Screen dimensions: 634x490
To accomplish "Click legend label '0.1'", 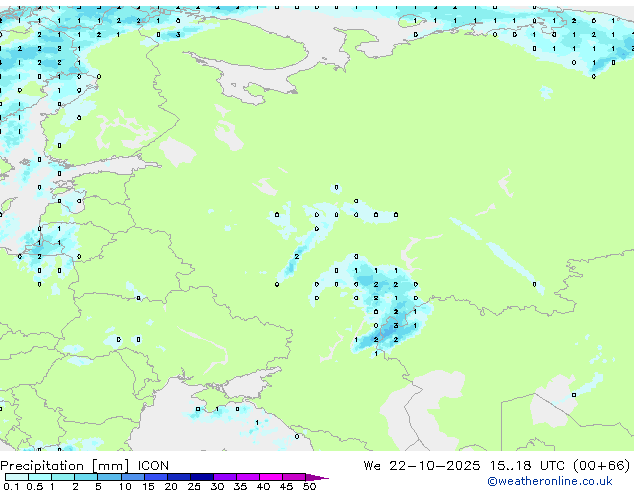I will click(x=11, y=486).
